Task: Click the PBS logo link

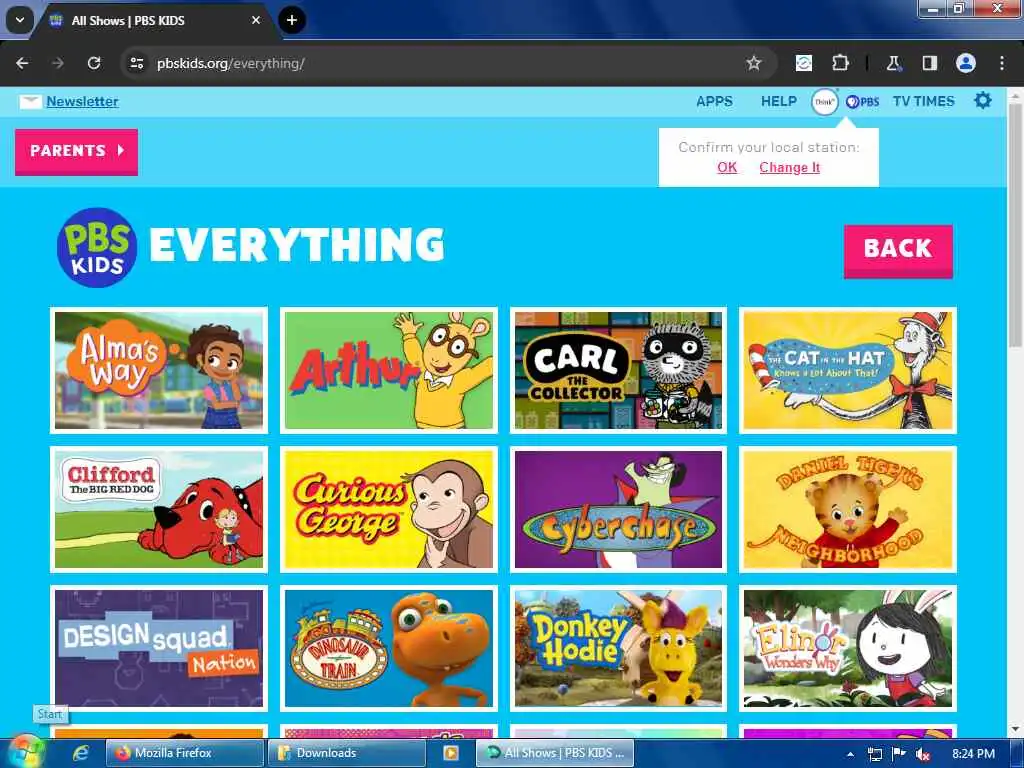Action: pyautogui.click(x=862, y=102)
